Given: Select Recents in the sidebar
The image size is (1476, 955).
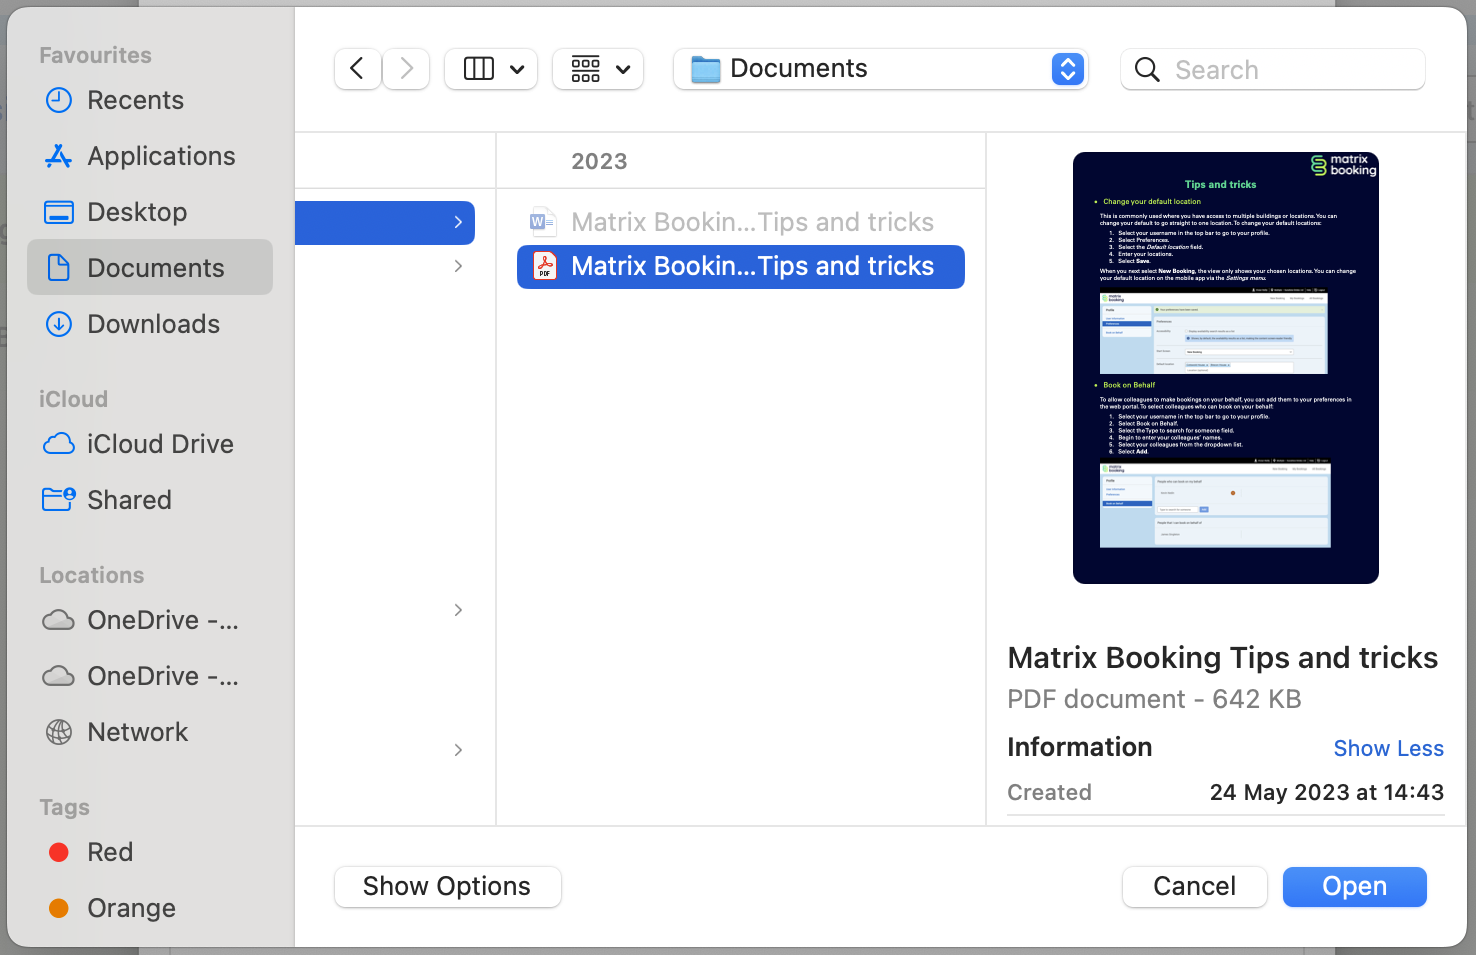Looking at the screenshot, I should pos(135,100).
